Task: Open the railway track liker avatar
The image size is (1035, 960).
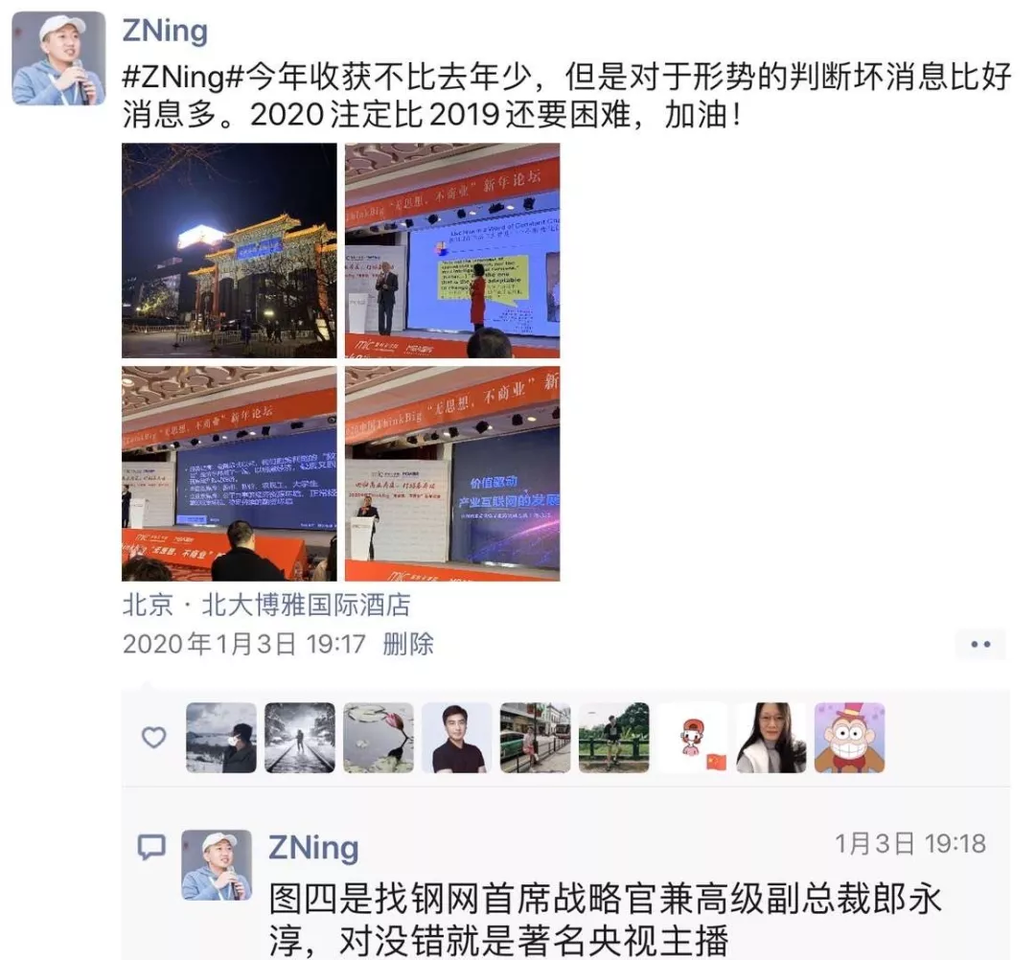Action: coord(300,737)
